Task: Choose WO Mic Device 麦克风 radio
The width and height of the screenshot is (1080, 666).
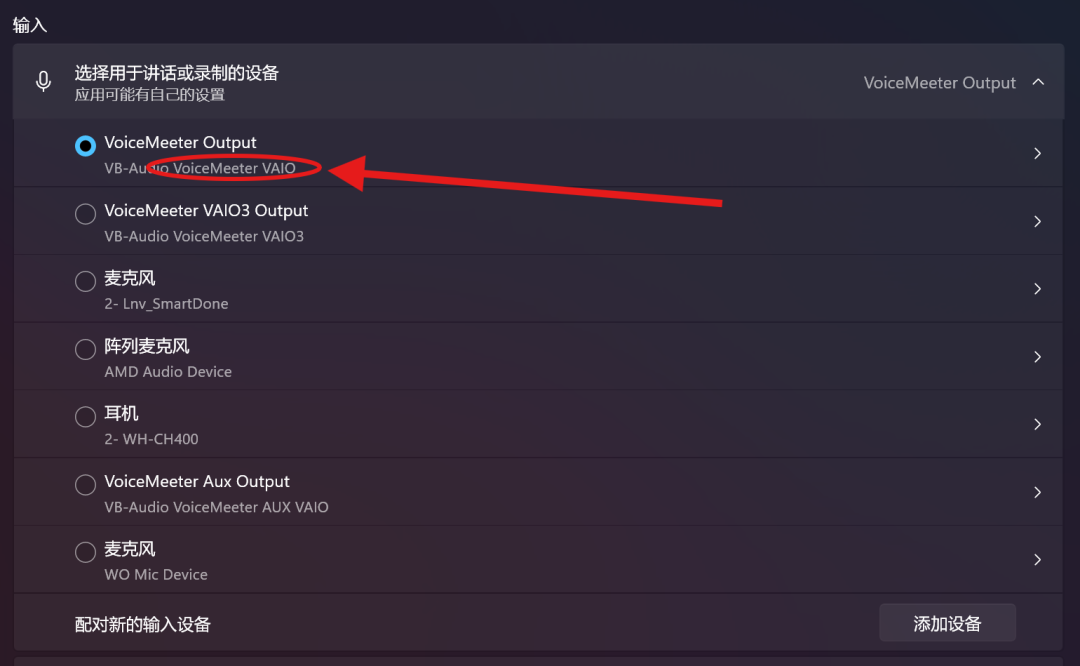Action: point(85,553)
